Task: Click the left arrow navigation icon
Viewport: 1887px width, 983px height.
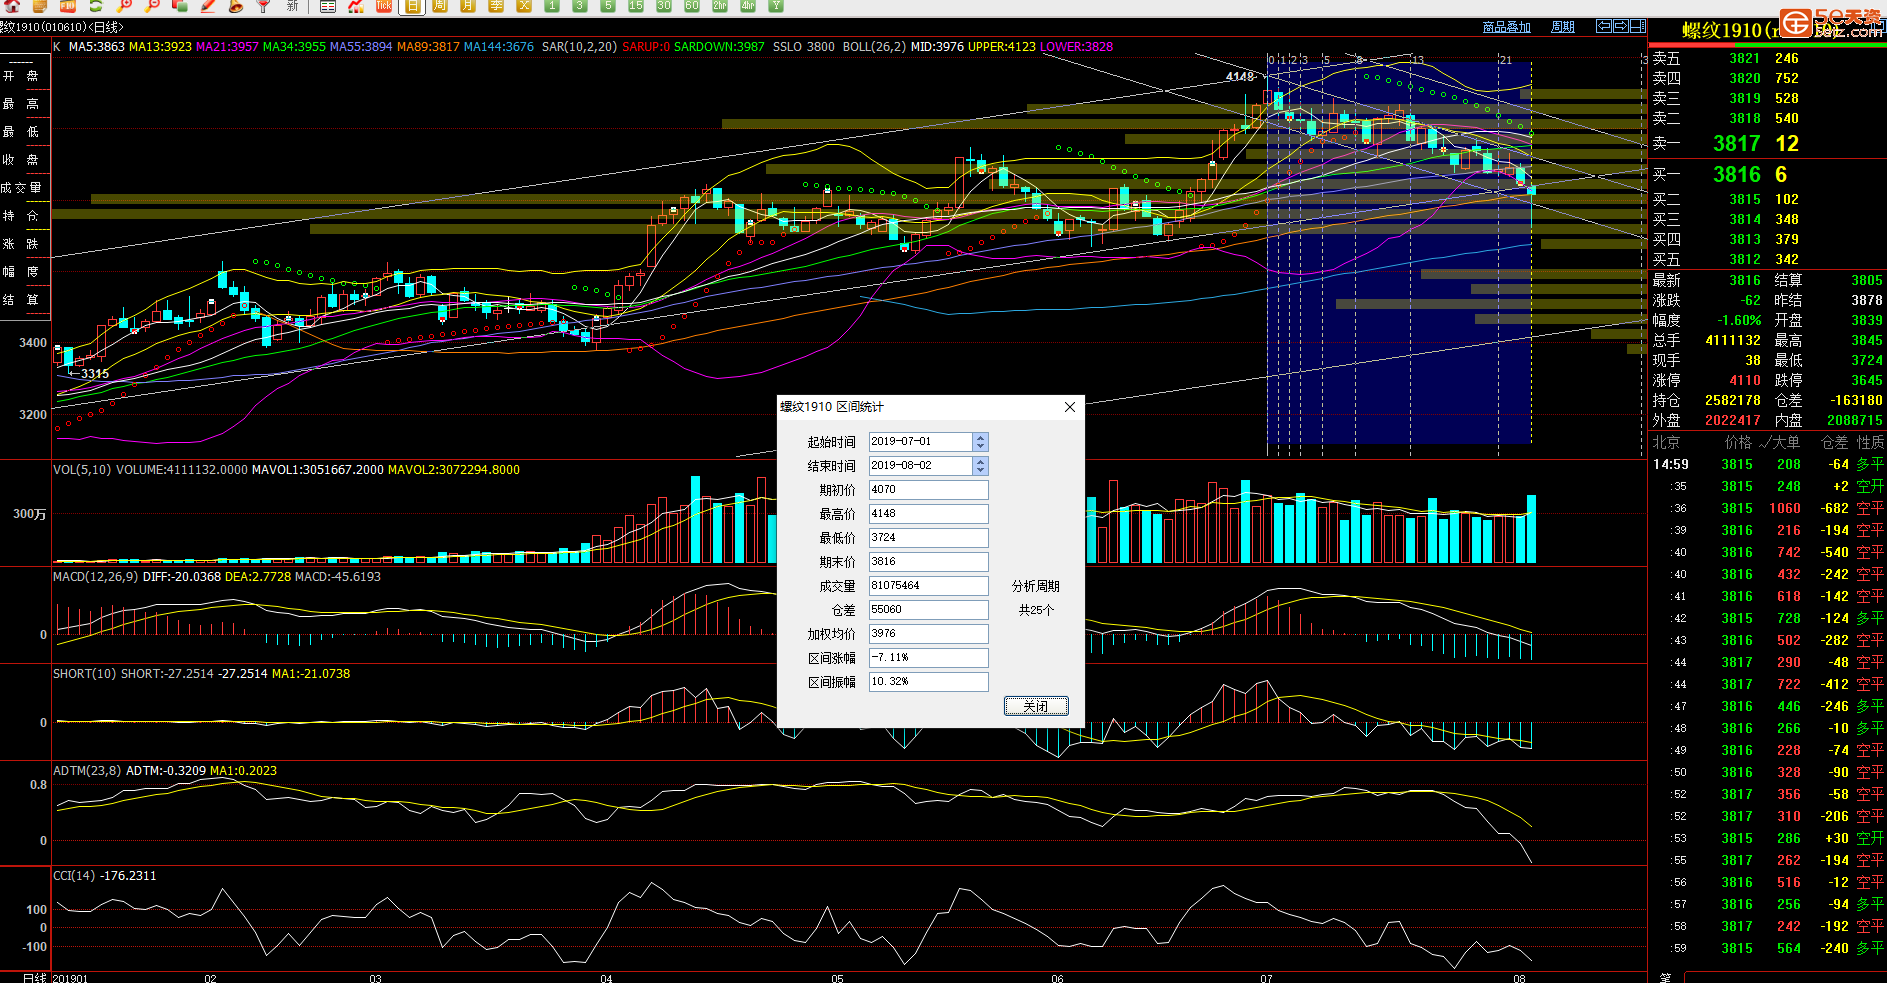Action: coord(1603,26)
